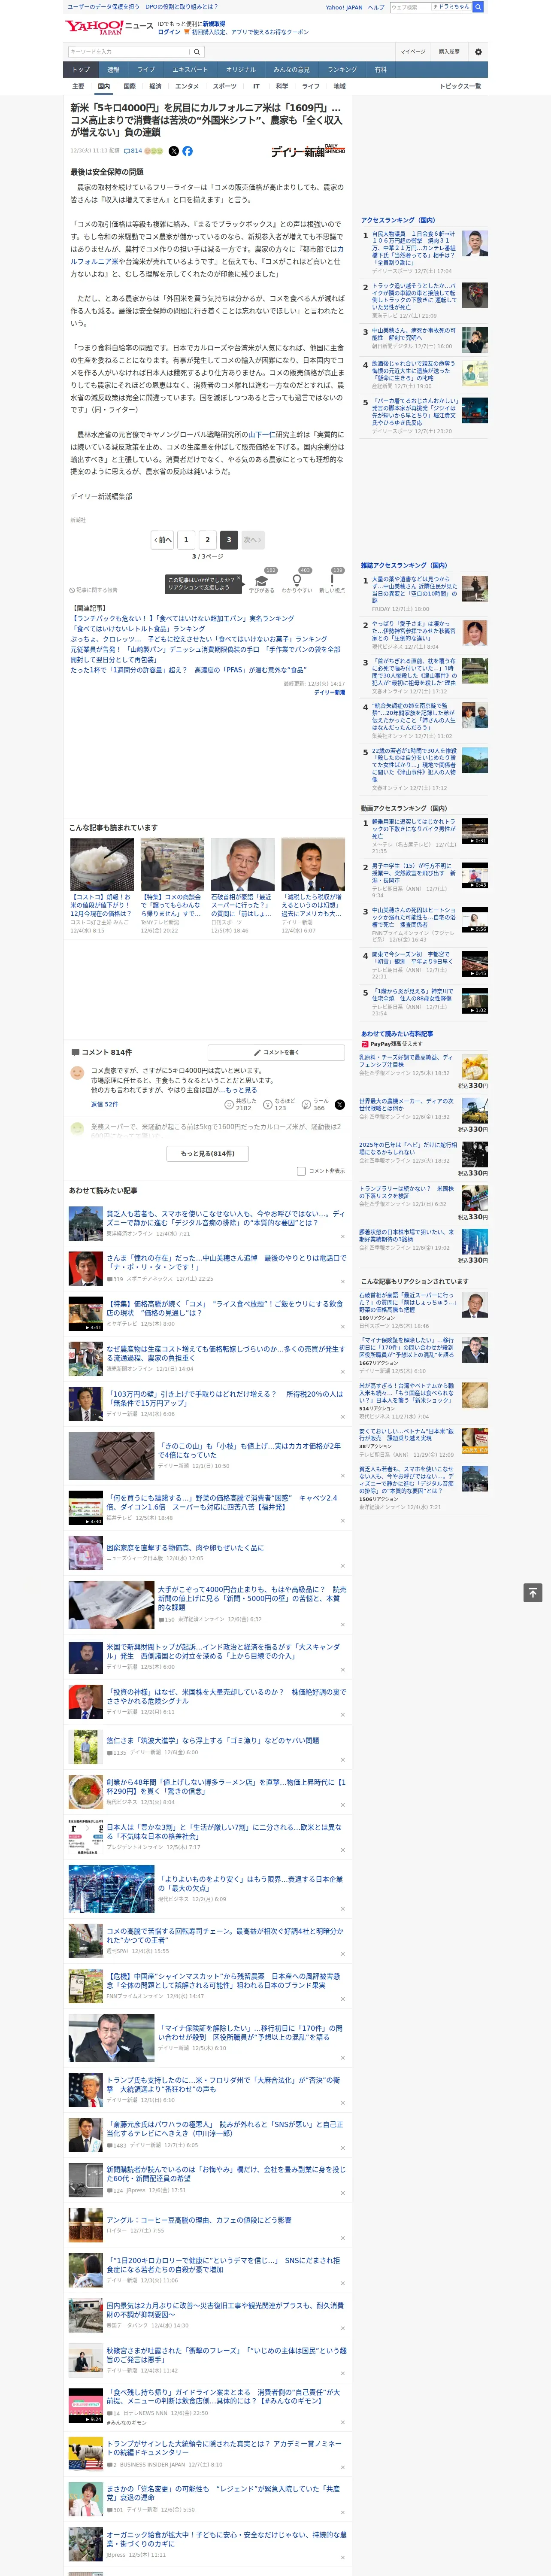This screenshot has height=2576, width=551.
Task: Click もっと見る(814件) comments button
Action: click(x=208, y=1153)
